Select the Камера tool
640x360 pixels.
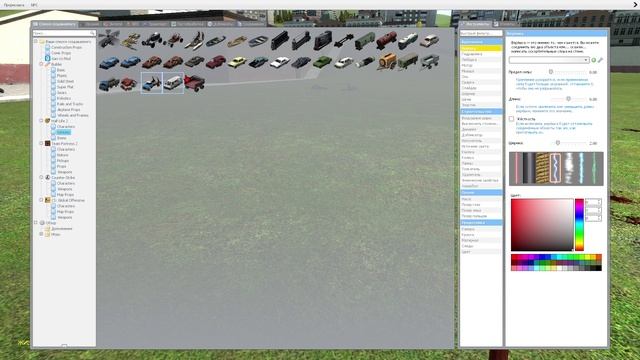tap(481, 229)
